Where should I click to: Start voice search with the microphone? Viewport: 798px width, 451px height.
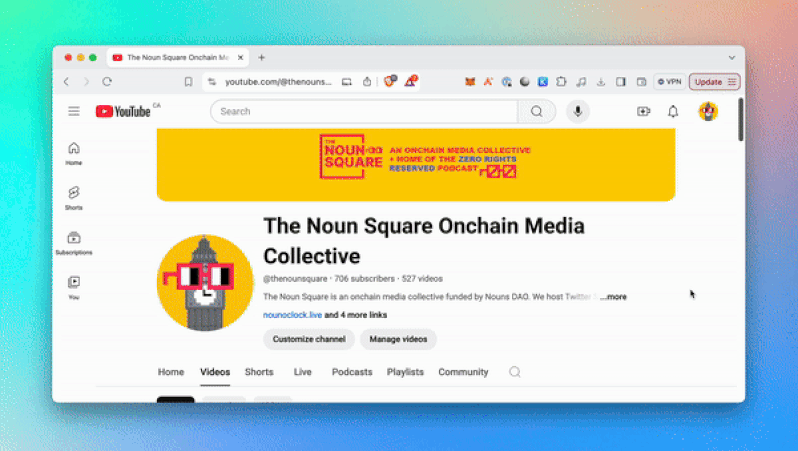click(577, 111)
